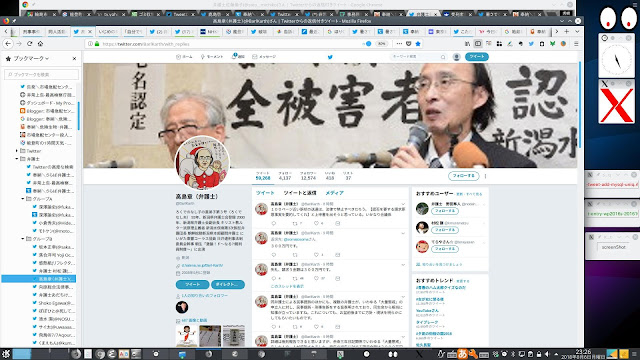This screenshot has width=640, height=360.
Task: Open the first media thumbnail in profile
Action: (187, 336)
